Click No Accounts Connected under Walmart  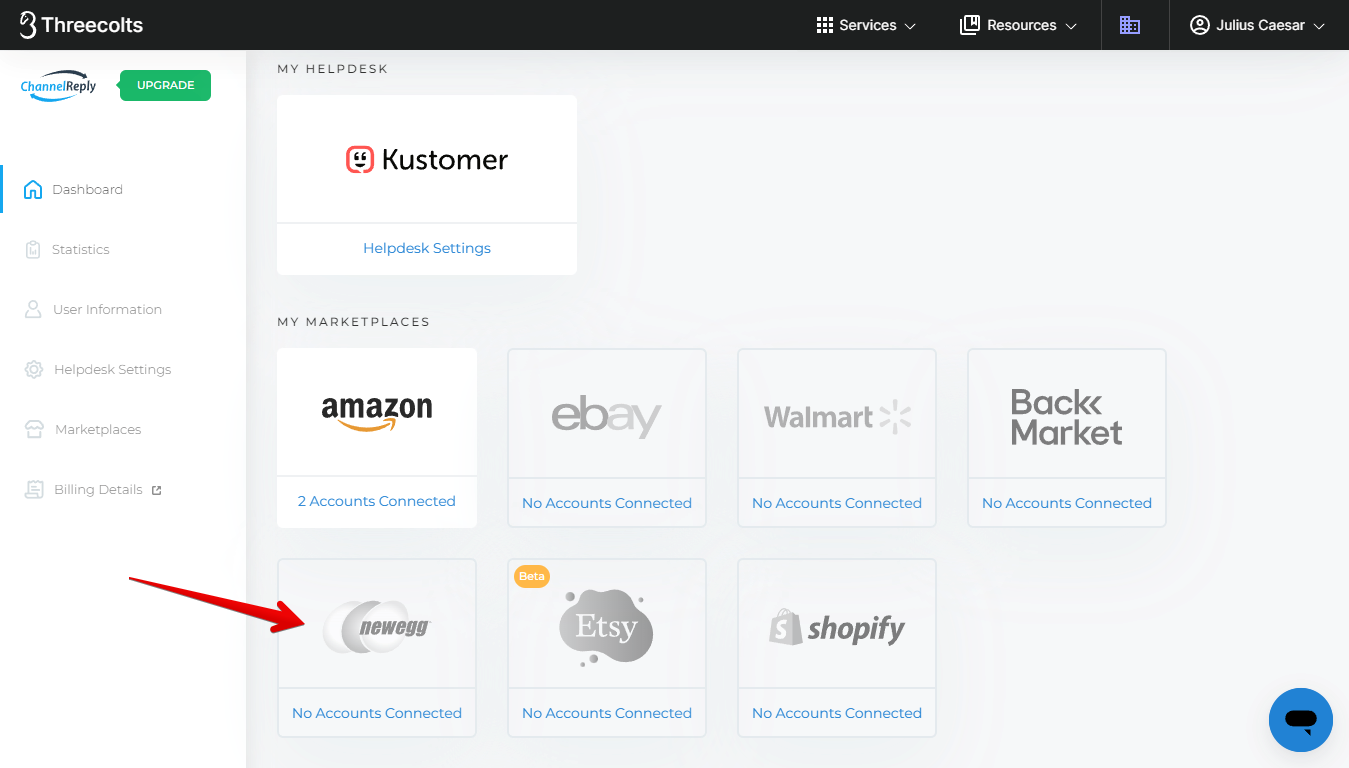coord(837,503)
